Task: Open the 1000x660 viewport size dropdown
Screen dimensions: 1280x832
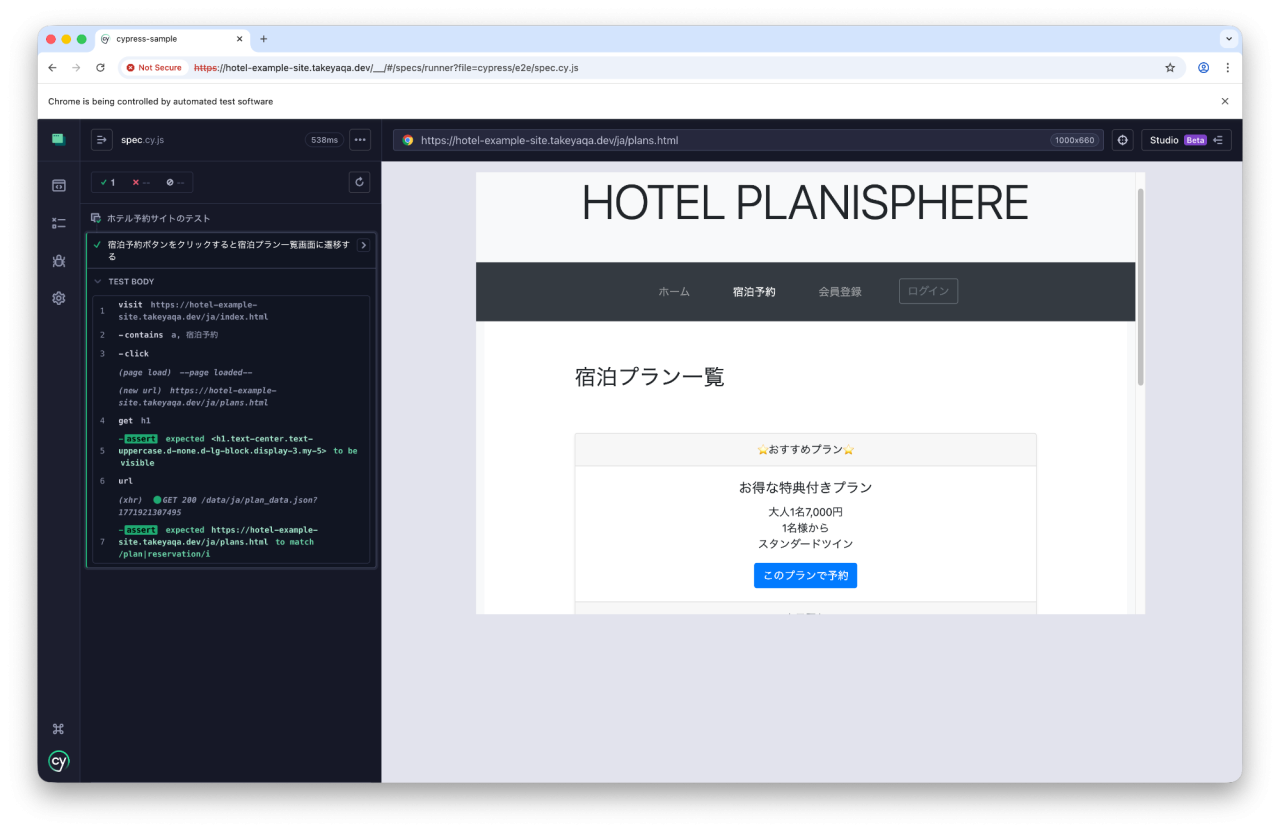Action: pyautogui.click(x=1075, y=141)
